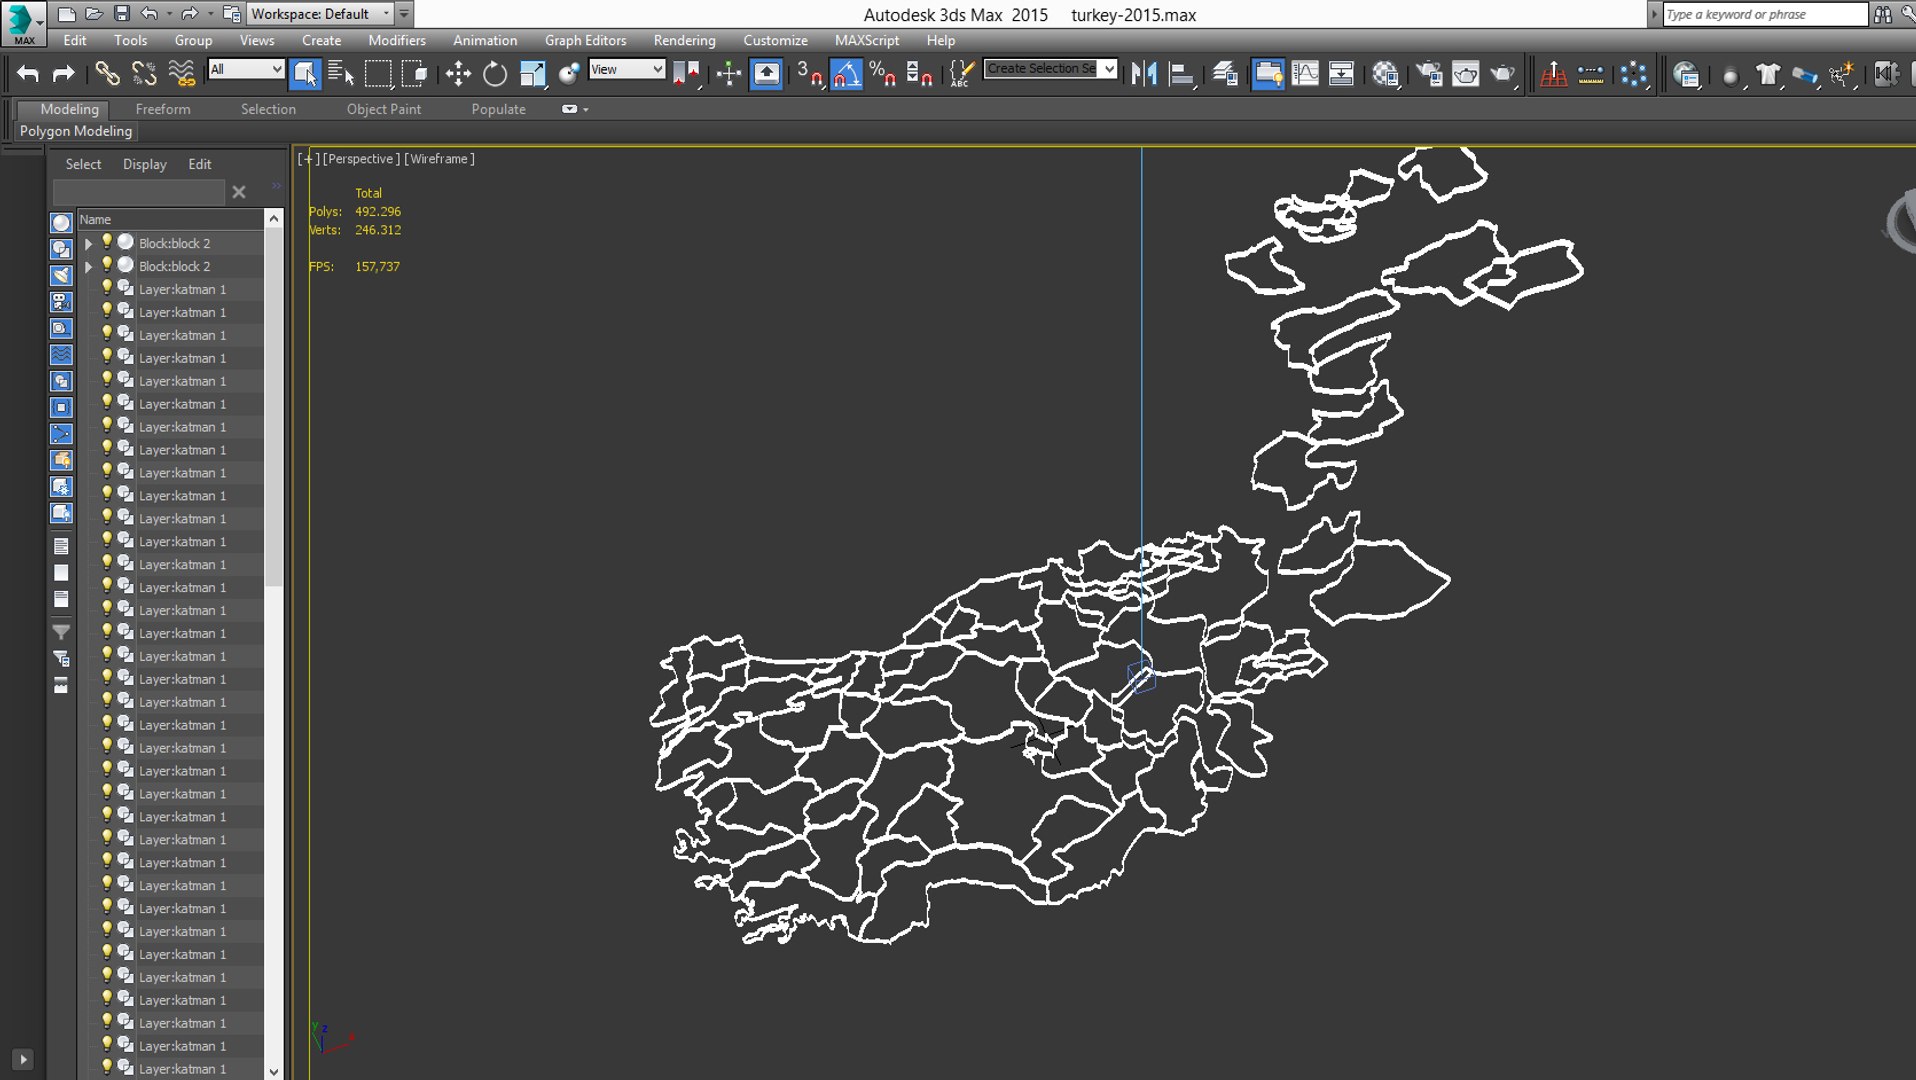Select the Select and Place tool
Viewport: 1916px width, 1080px height.
[569, 74]
